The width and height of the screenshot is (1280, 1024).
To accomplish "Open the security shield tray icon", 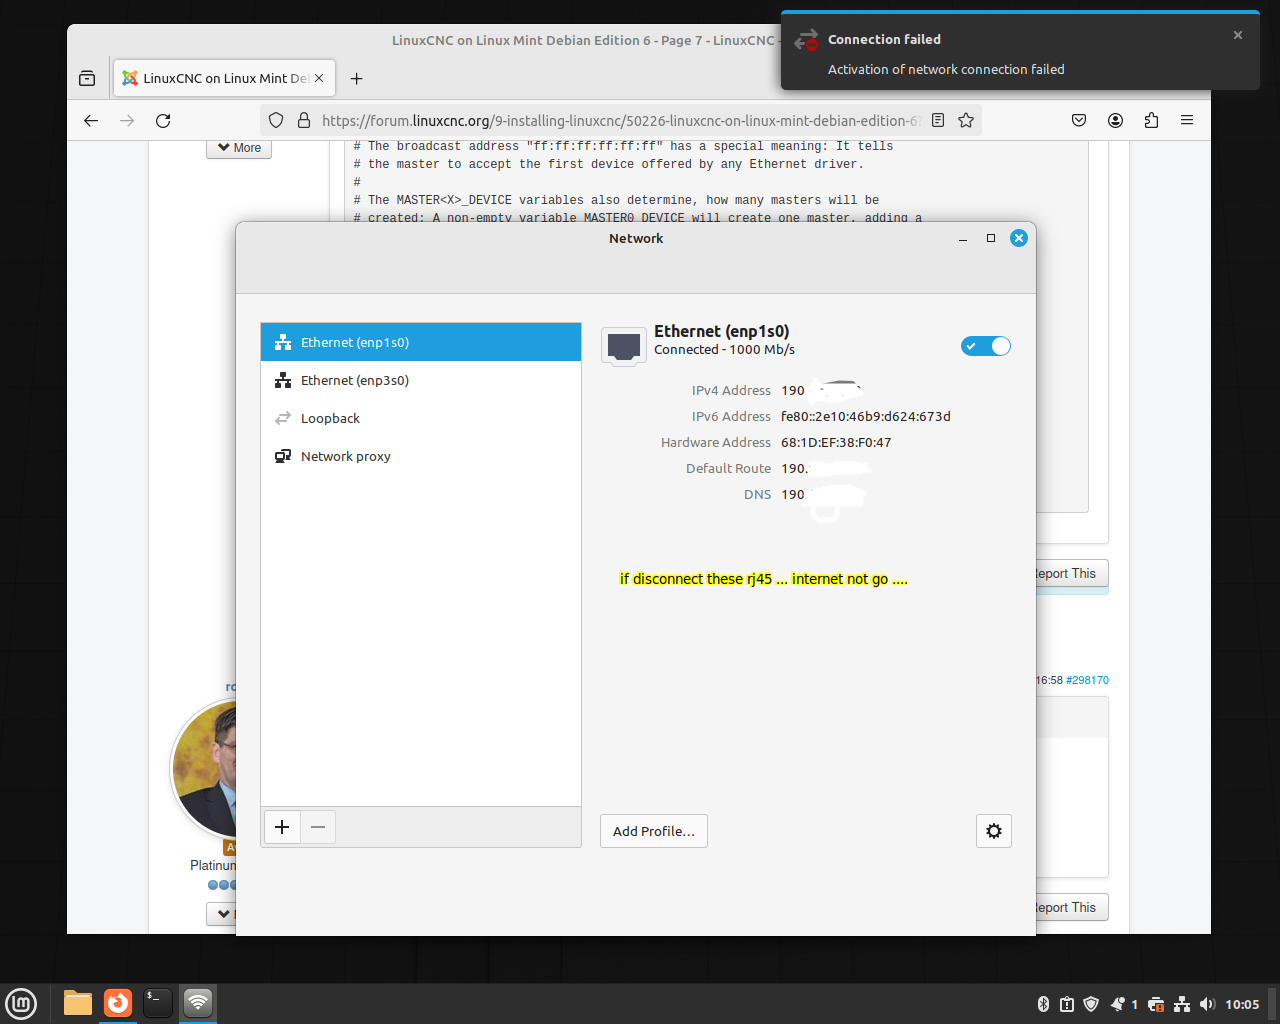I will point(1091,1004).
